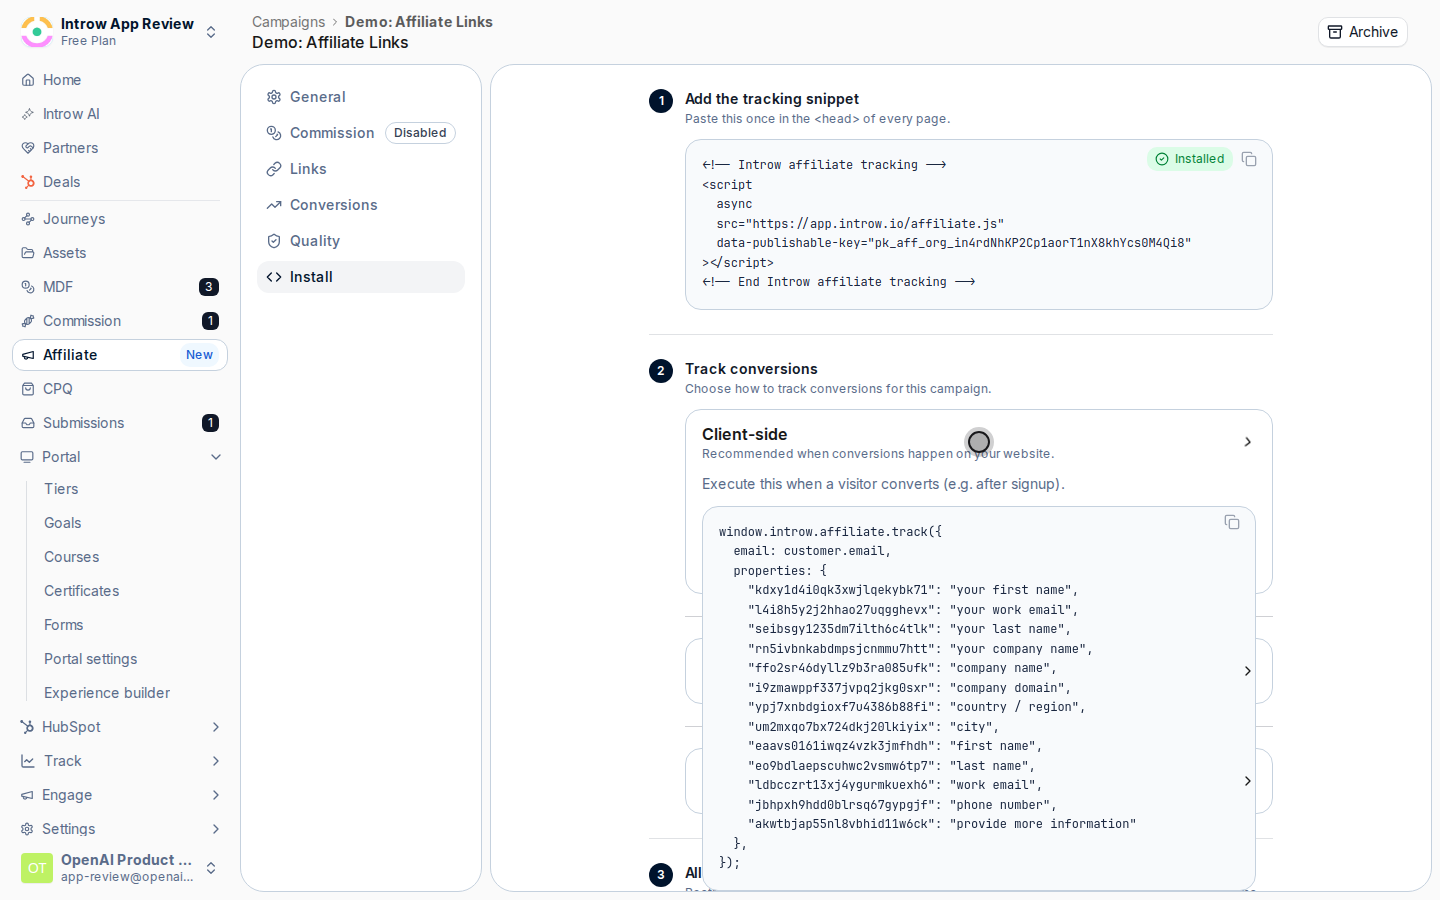Switch to the campaign Commission tab
Image resolution: width=1440 pixels, height=900 pixels.
click(361, 133)
